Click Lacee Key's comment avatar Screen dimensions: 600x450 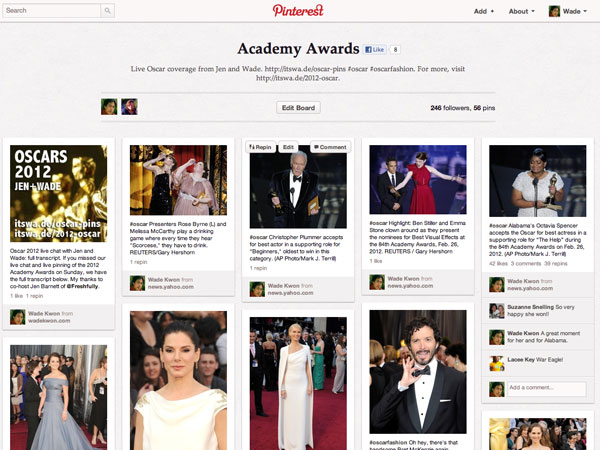coord(497,364)
